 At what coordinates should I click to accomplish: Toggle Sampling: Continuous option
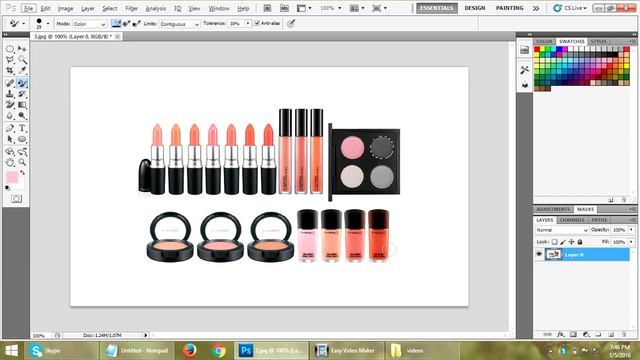[x=116, y=24]
